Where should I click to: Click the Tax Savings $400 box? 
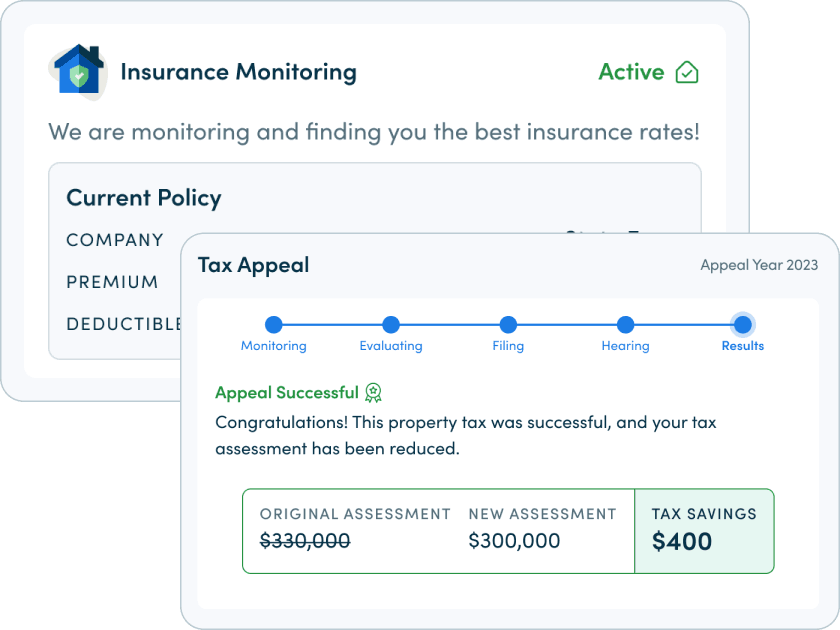704,530
